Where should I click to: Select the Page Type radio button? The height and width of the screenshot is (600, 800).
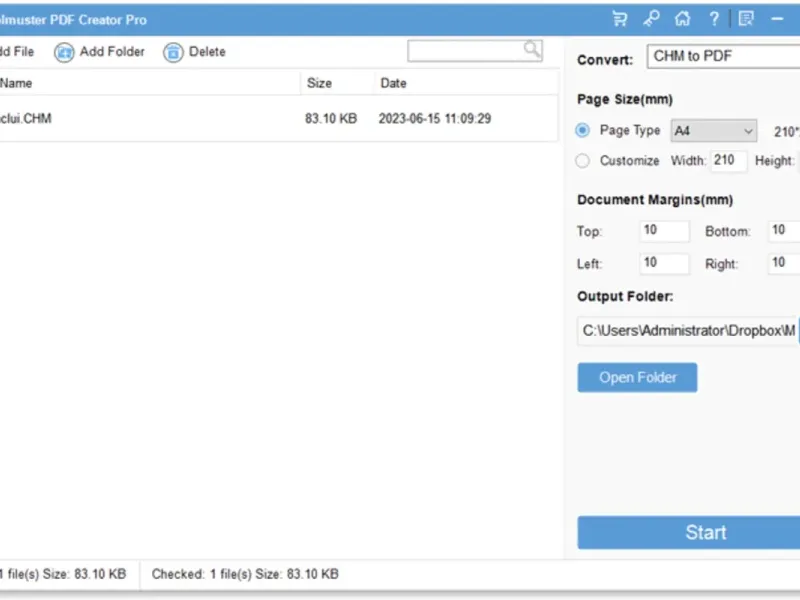tap(582, 131)
